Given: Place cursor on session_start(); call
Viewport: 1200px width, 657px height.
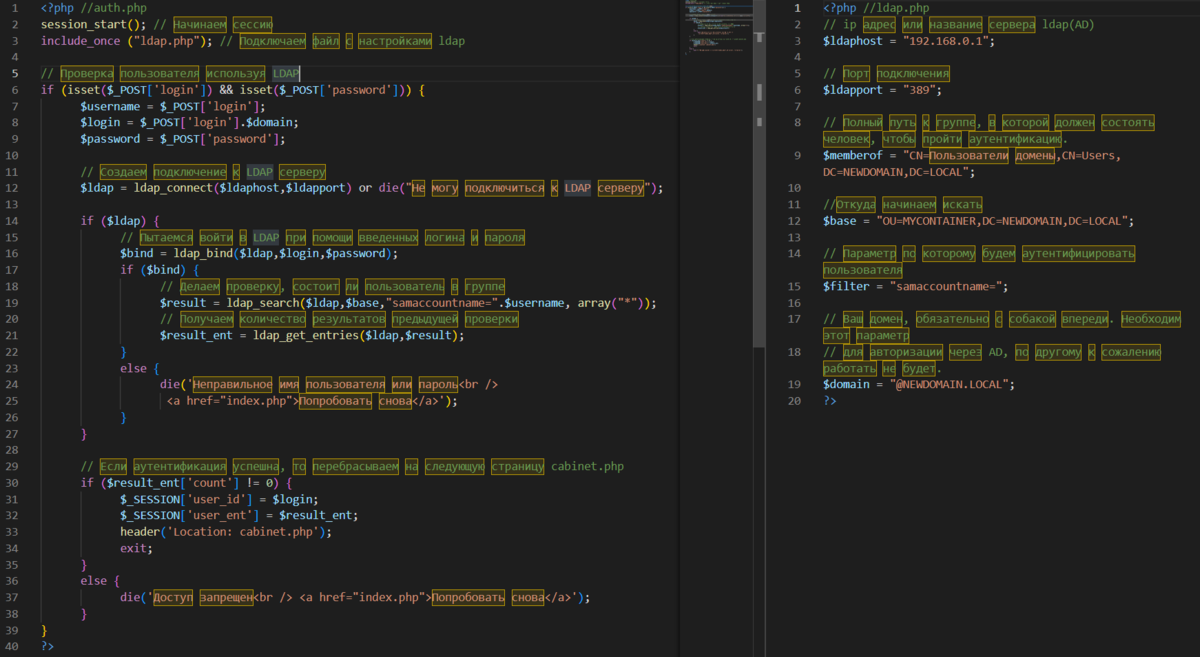Looking at the screenshot, I should coord(94,25).
